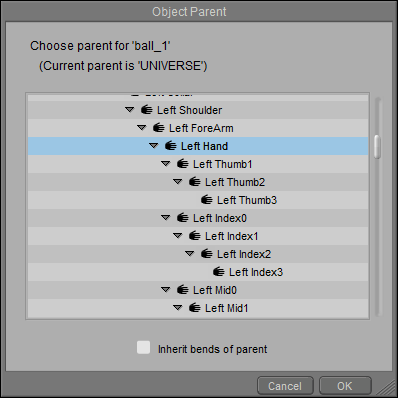The height and width of the screenshot is (398, 398).
Task: Enable Inherit bends of parent checkbox
Action: coord(143,347)
